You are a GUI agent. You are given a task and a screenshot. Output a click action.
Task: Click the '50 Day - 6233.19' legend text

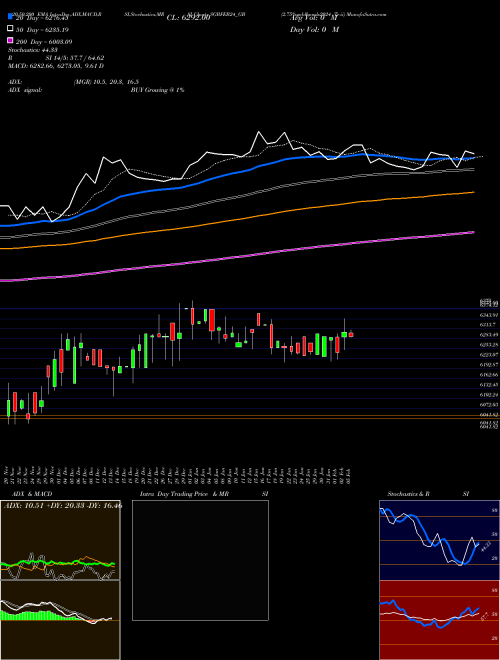click(43, 30)
